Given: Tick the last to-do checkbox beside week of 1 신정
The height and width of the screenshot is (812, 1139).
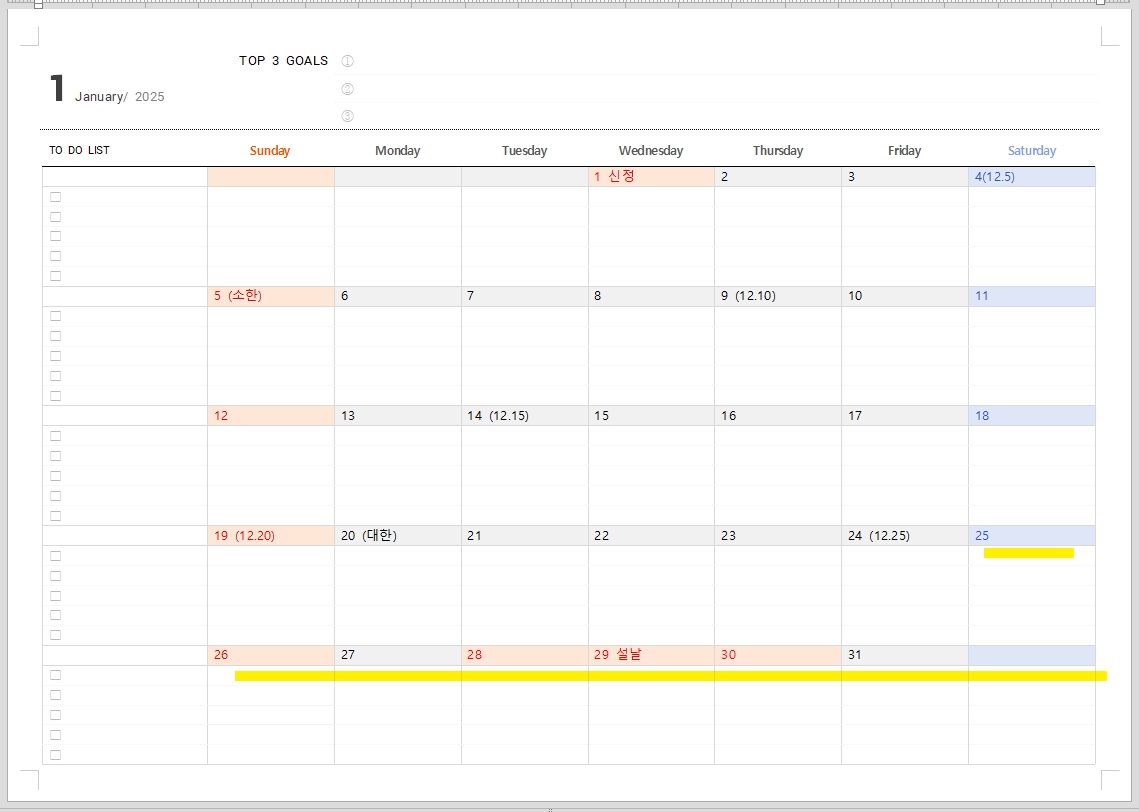Looking at the screenshot, I should tap(55, 276).
